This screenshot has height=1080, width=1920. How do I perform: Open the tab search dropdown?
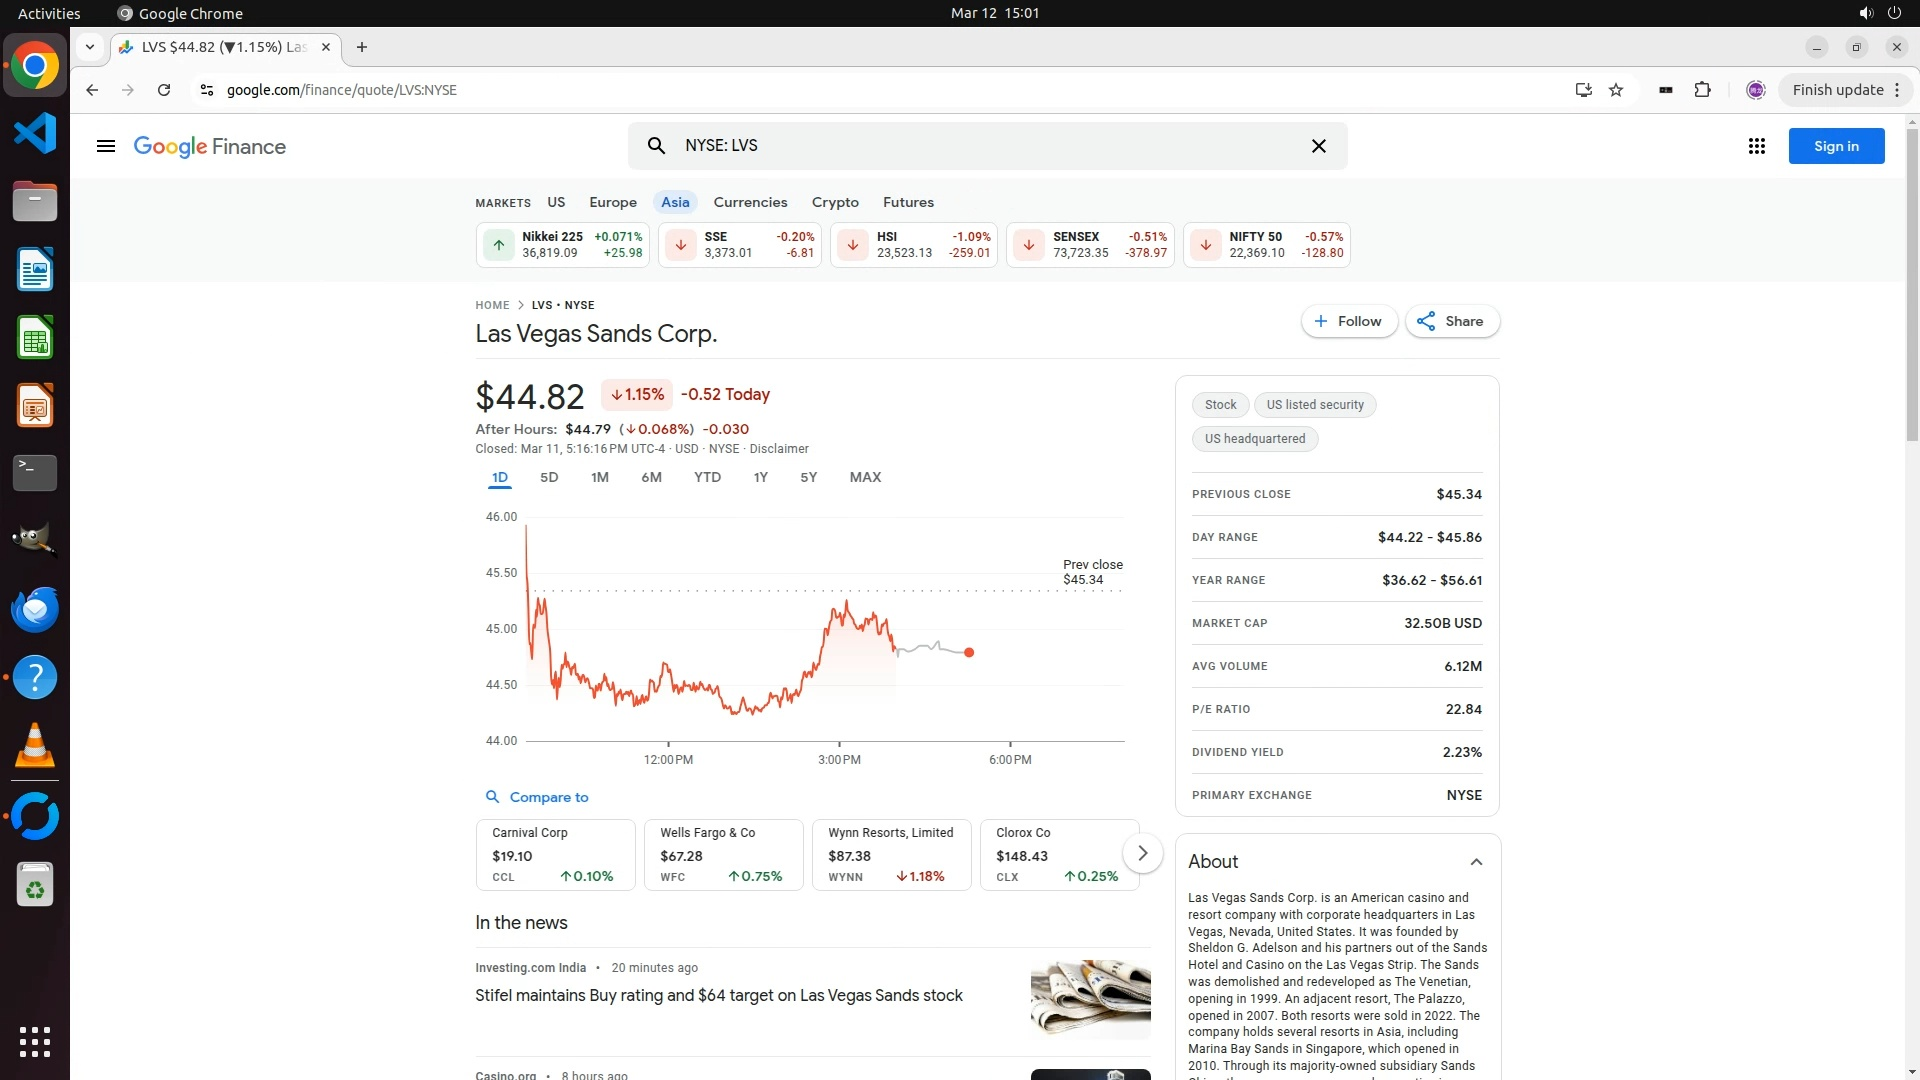click(90, 47)
